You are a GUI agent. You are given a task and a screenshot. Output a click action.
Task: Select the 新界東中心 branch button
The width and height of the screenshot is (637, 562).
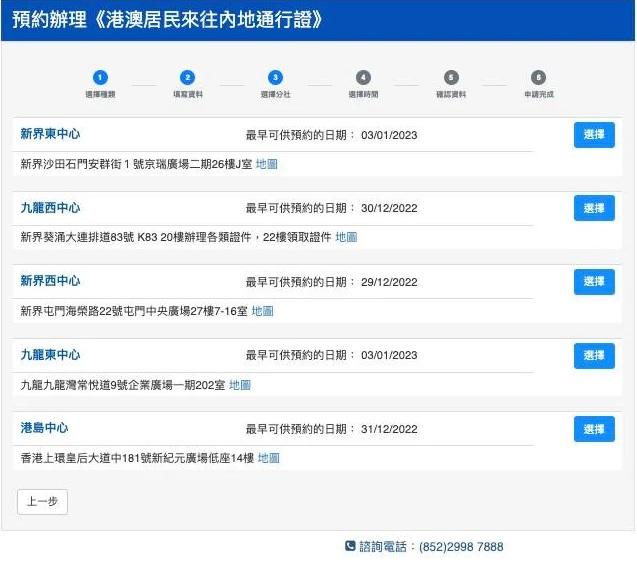pos(594,135)
